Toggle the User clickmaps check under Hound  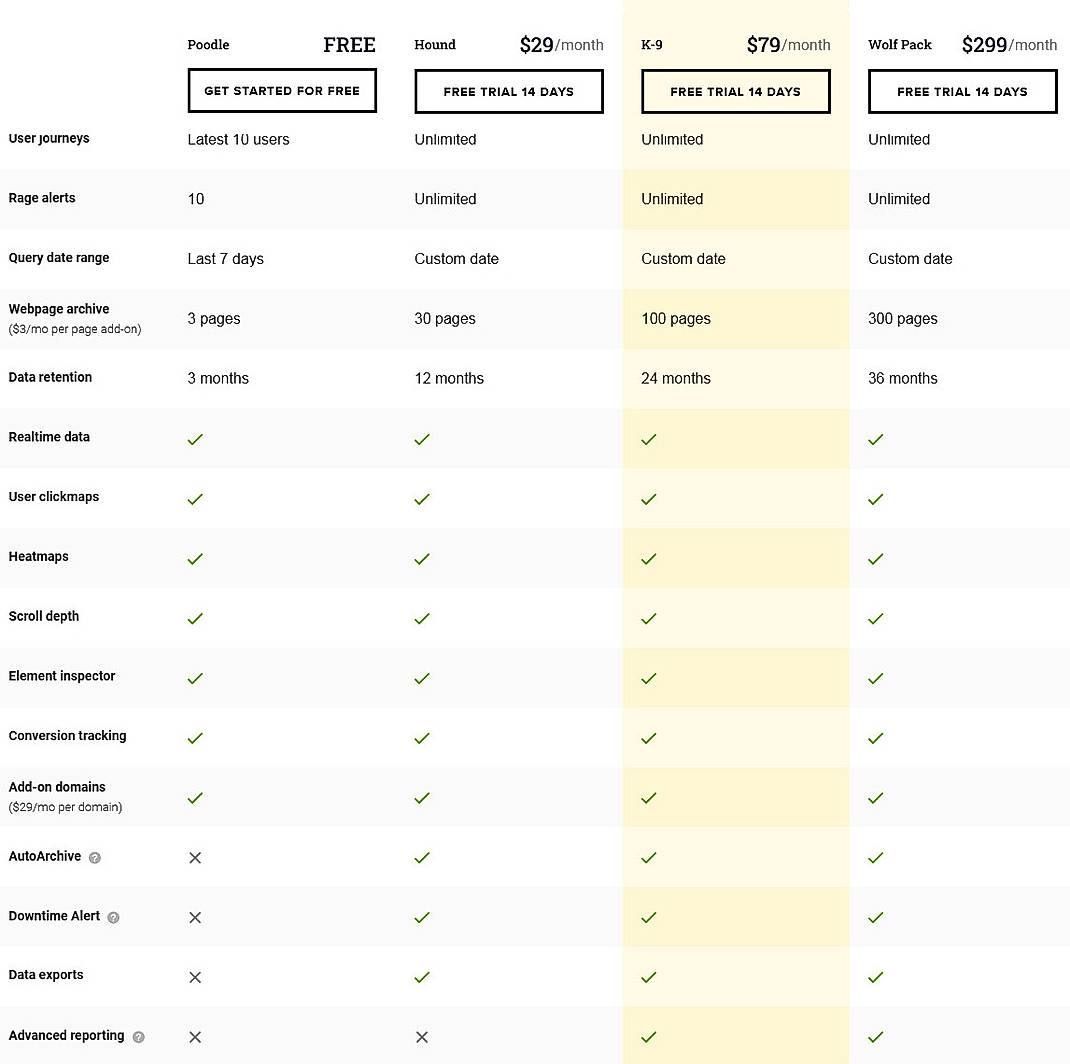coord(422,499)
